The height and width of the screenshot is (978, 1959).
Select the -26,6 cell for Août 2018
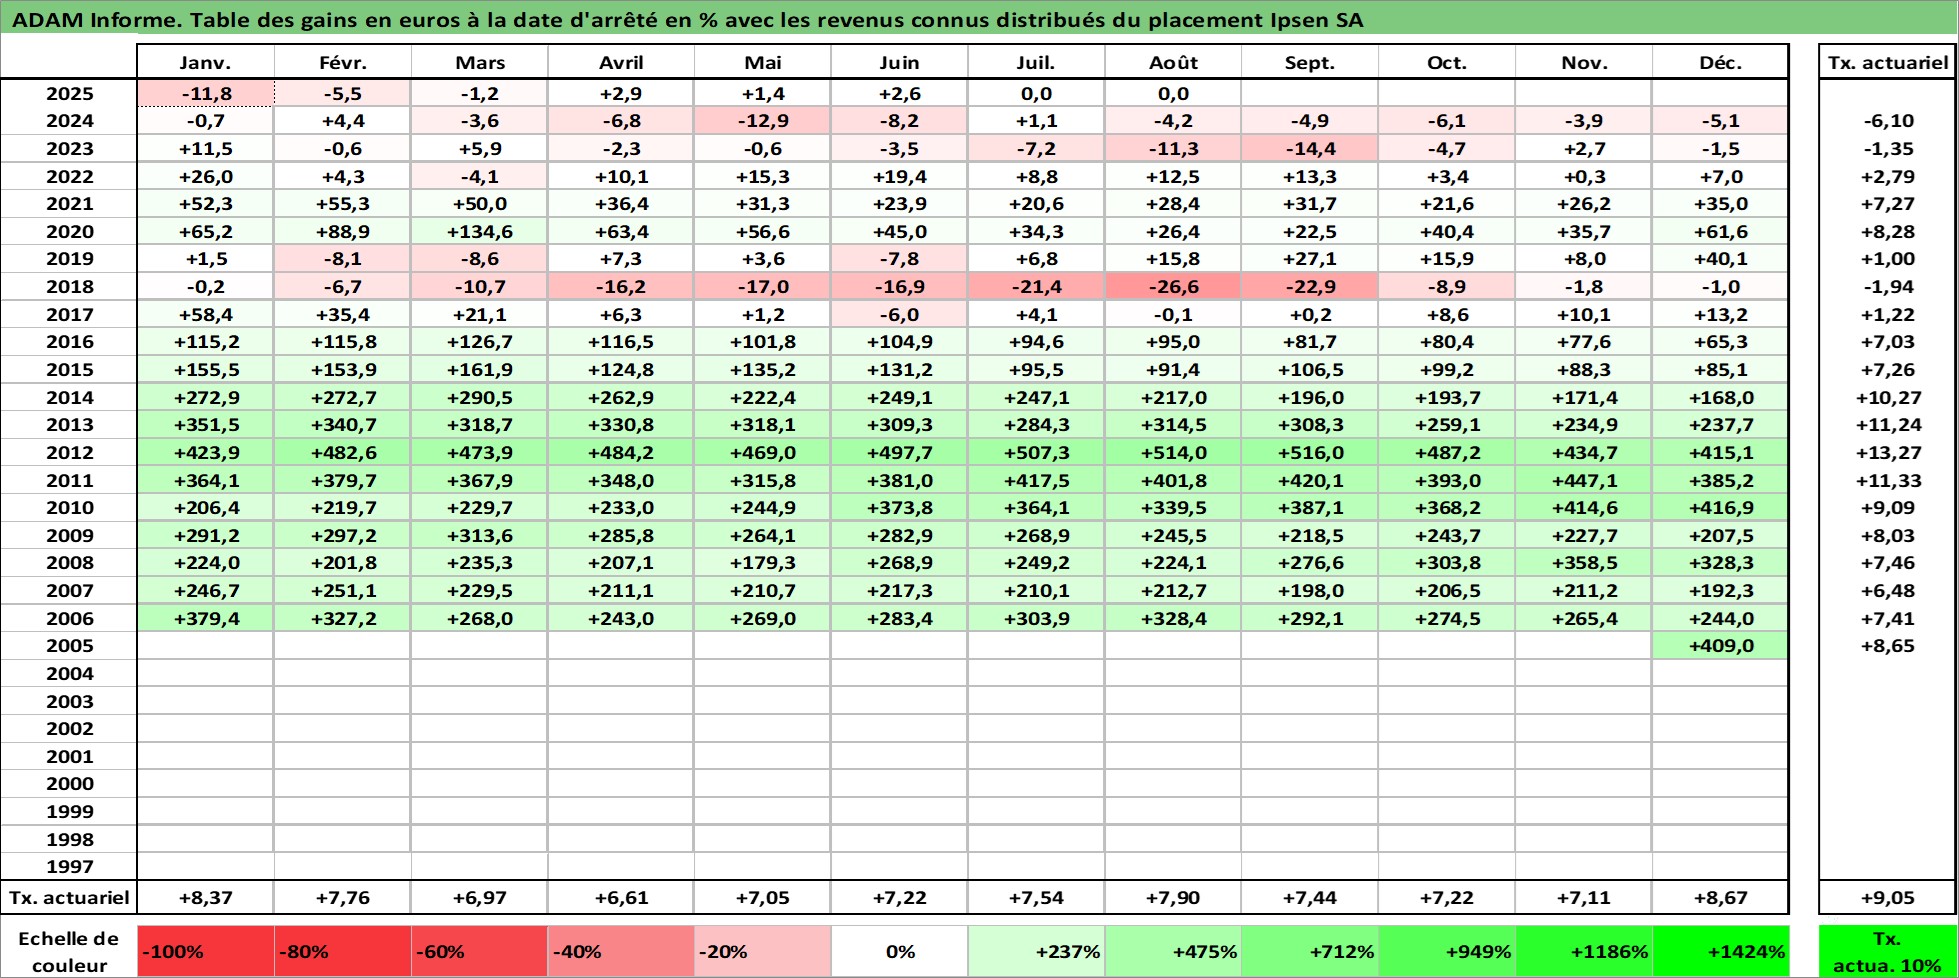tap(1173, 286)
